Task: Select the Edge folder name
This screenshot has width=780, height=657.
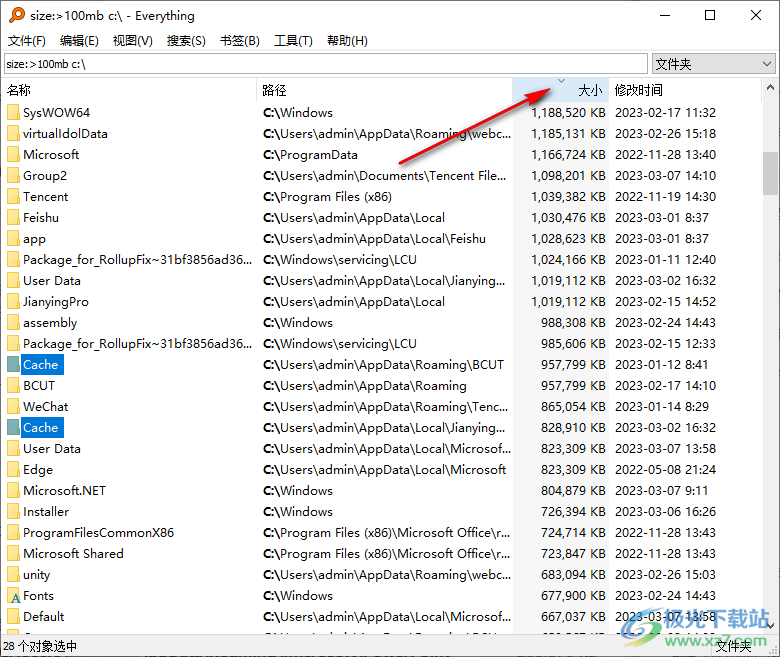Action: (x=38, y=469)
